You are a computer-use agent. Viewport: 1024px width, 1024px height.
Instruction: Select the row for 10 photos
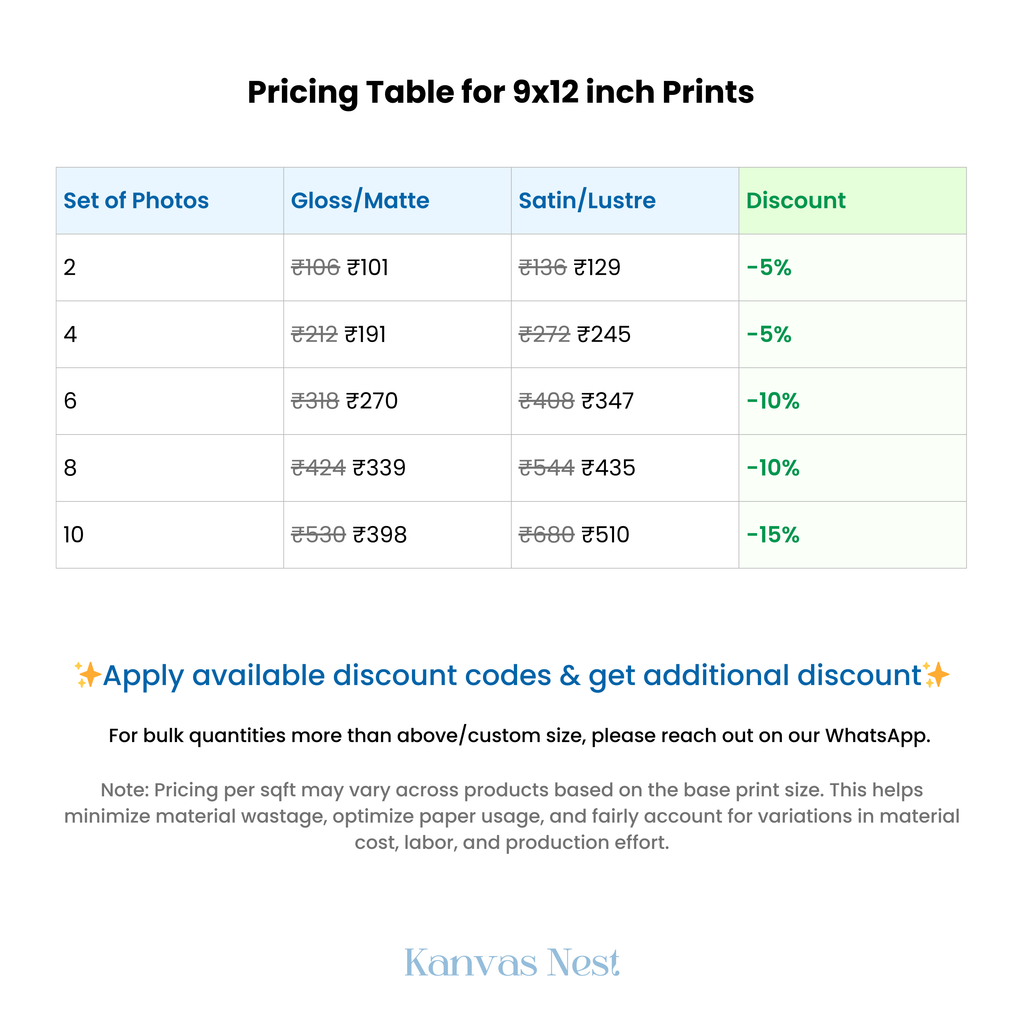coord(511,535)
